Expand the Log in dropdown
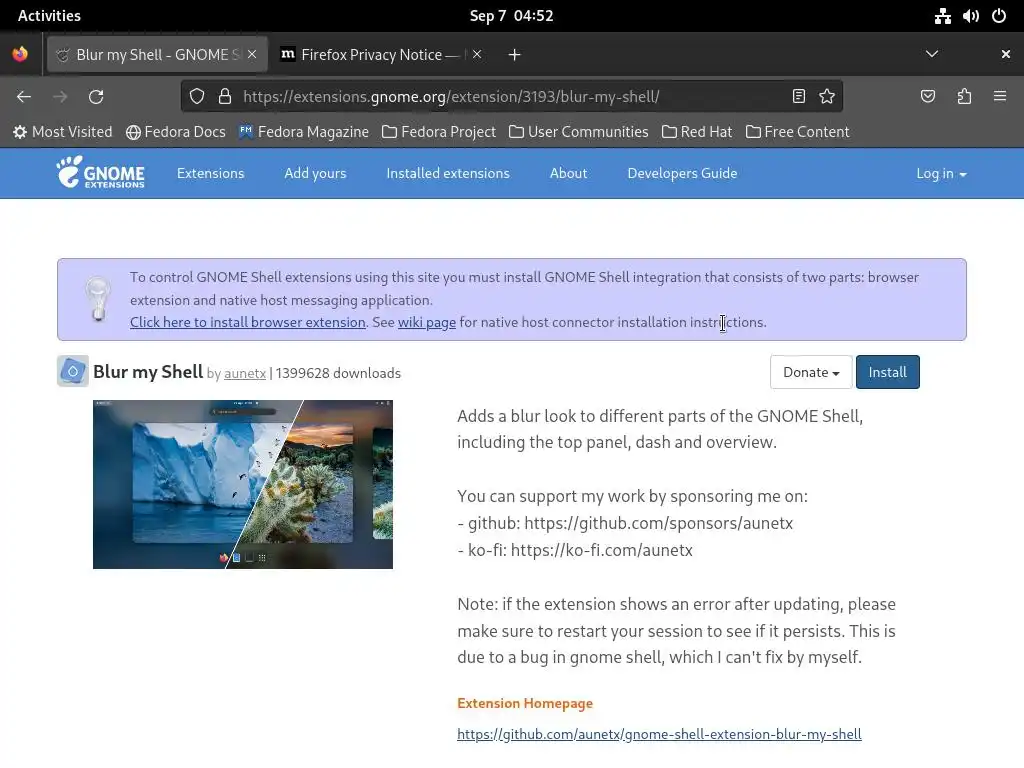This screenshot has height=768, width=1024. pos(941,174)
